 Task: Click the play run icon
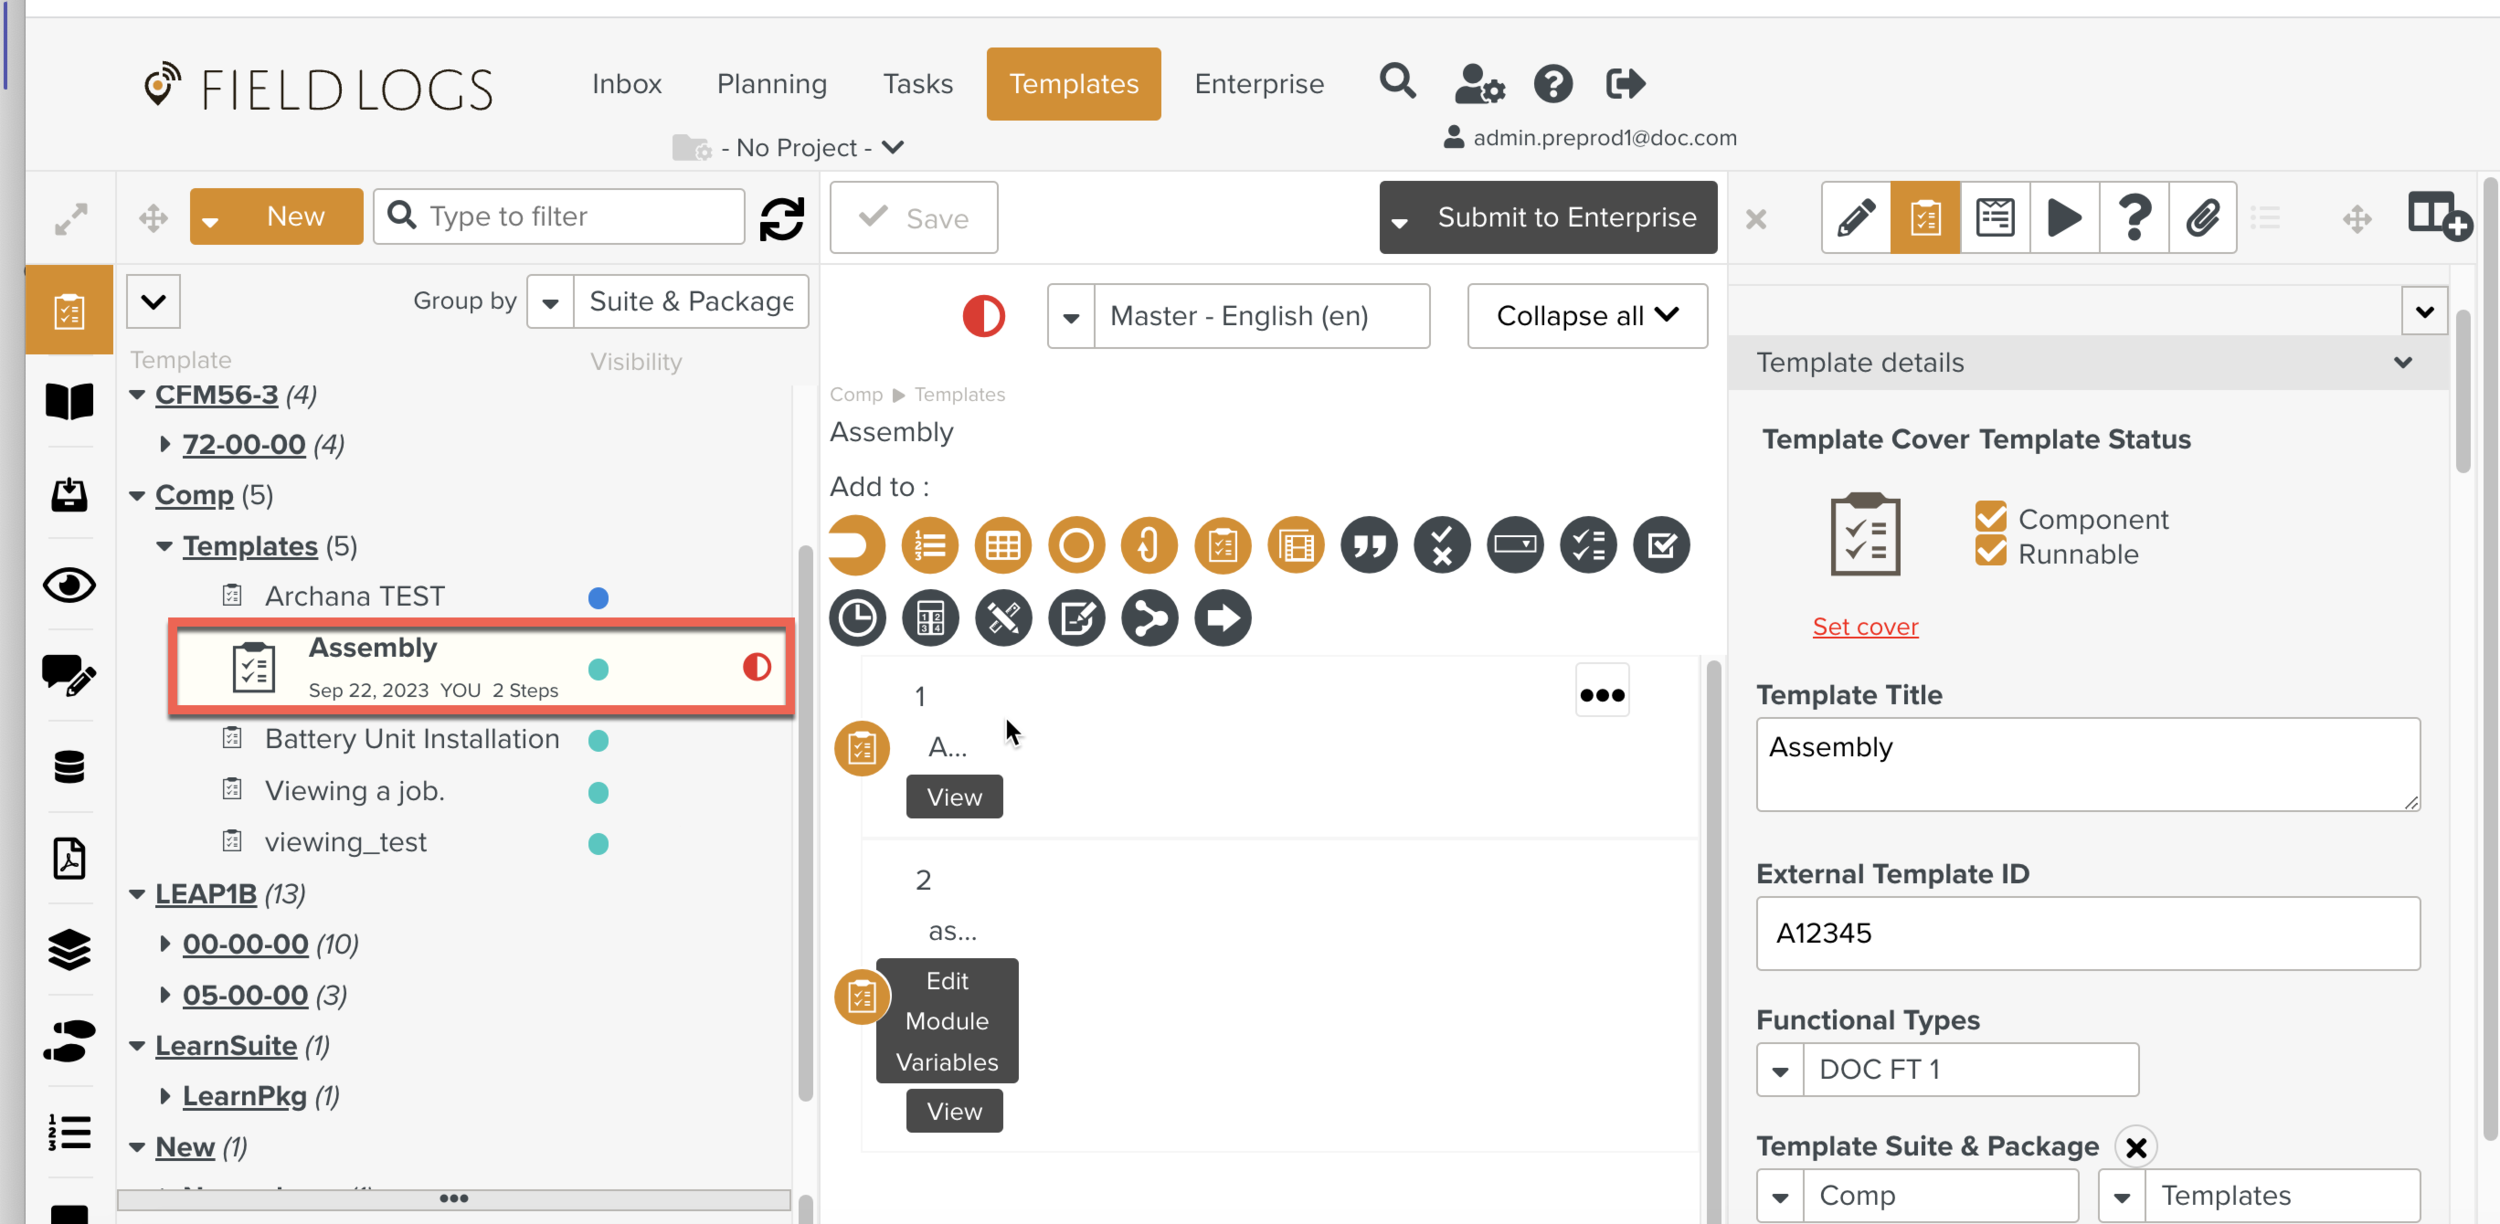click(2063, 217)
